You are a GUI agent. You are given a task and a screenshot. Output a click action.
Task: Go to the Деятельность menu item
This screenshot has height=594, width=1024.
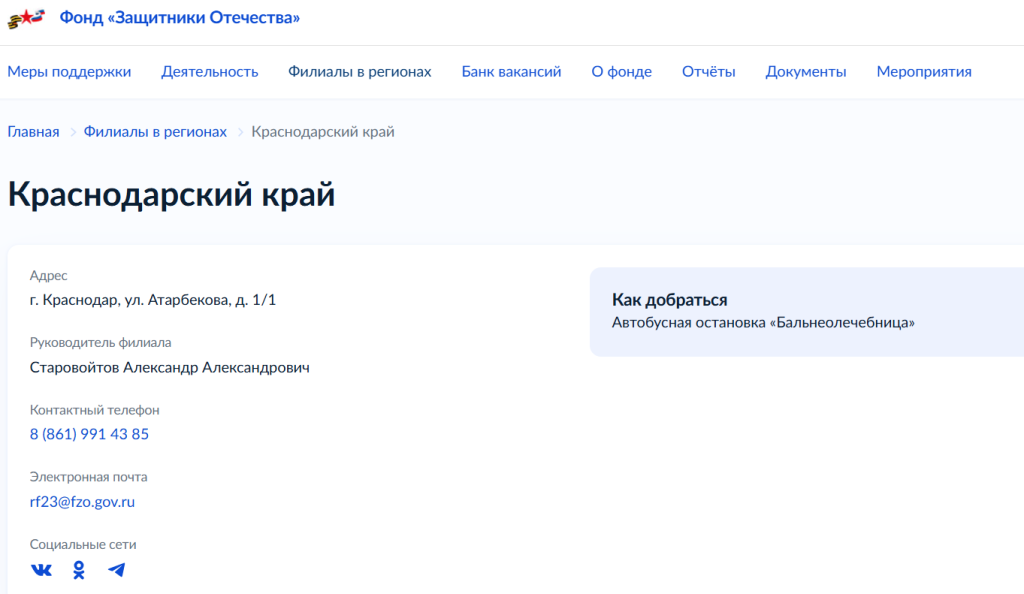pos(210,72)
